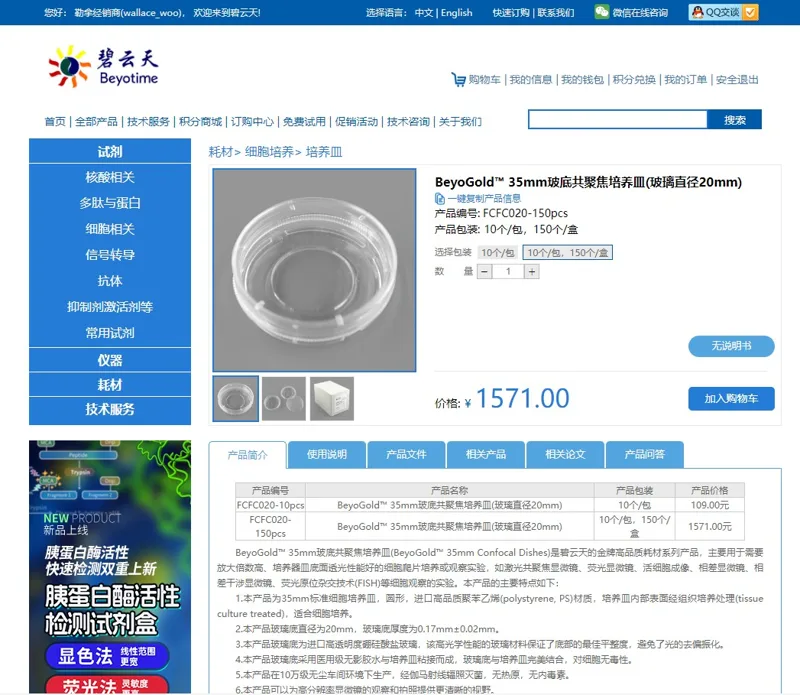The width and height of the screenshot is (800, 695).
Task: Click FCFC020-10pcs in the product table
Action: 270,505
